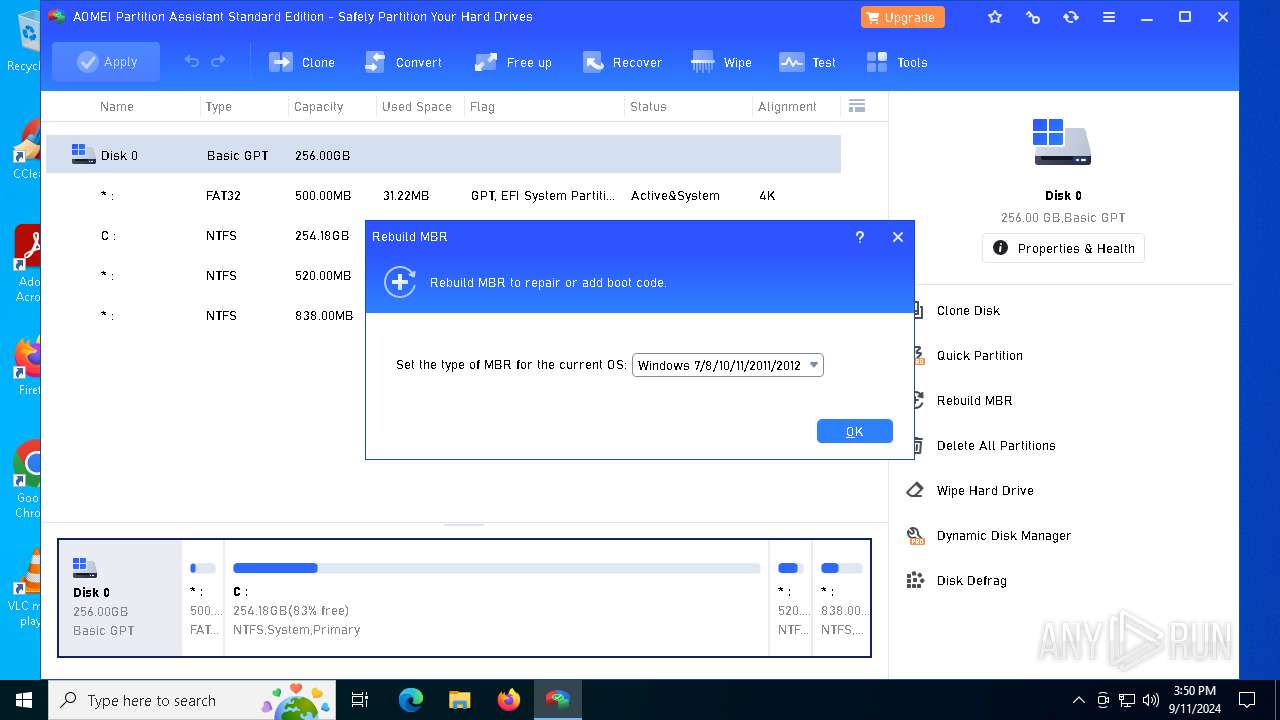Open the hamburger menu icon

(x=1109, y=17)
